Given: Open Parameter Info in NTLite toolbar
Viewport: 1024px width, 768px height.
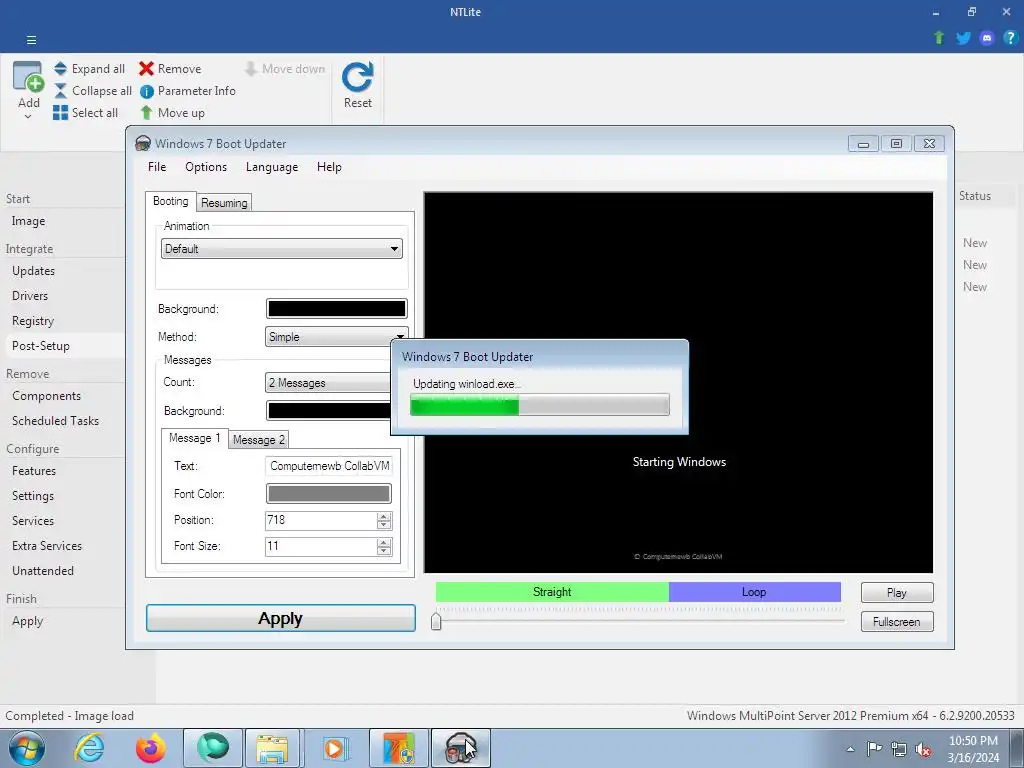Looking at the screenshot, I should pos(187,91).
